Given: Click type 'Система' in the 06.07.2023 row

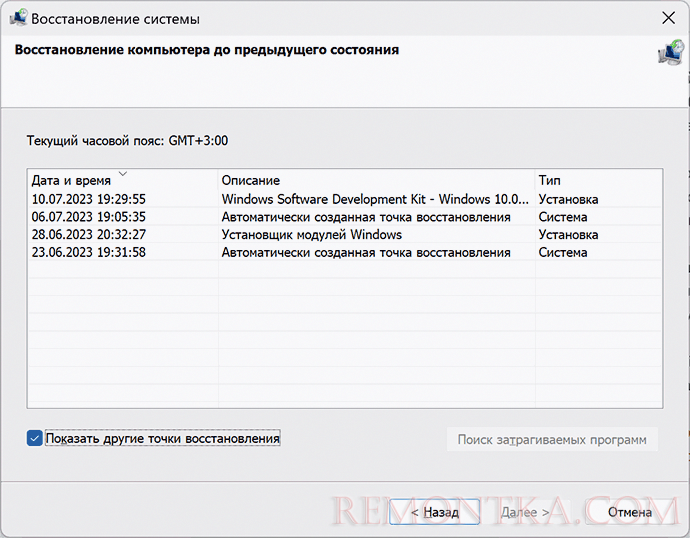Looking at the screenshot, I should (563, 217).
